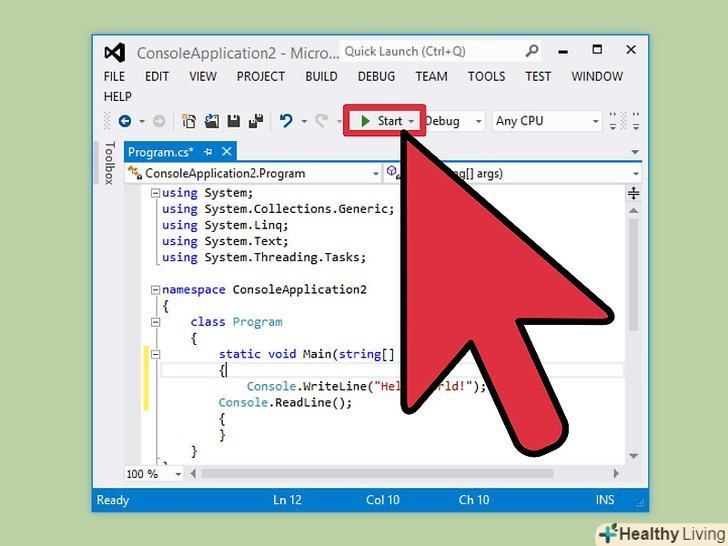Open the document tab list dropdown arrow

(x=635, y=152)
